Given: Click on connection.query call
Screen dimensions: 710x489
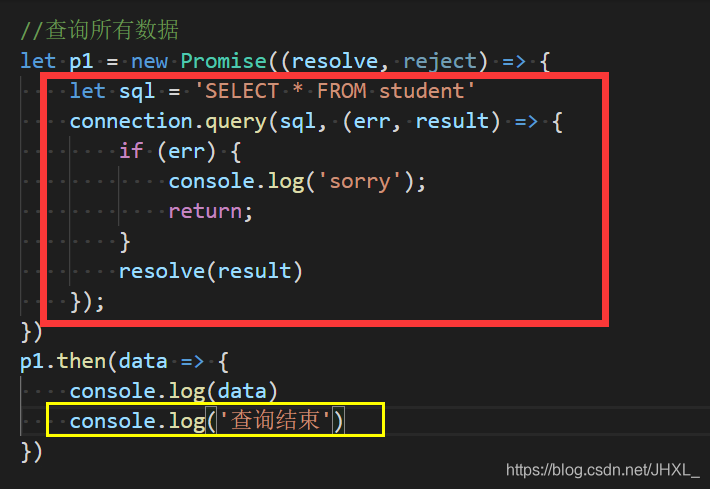Looking at the screenshot, I should click(169, 121).
